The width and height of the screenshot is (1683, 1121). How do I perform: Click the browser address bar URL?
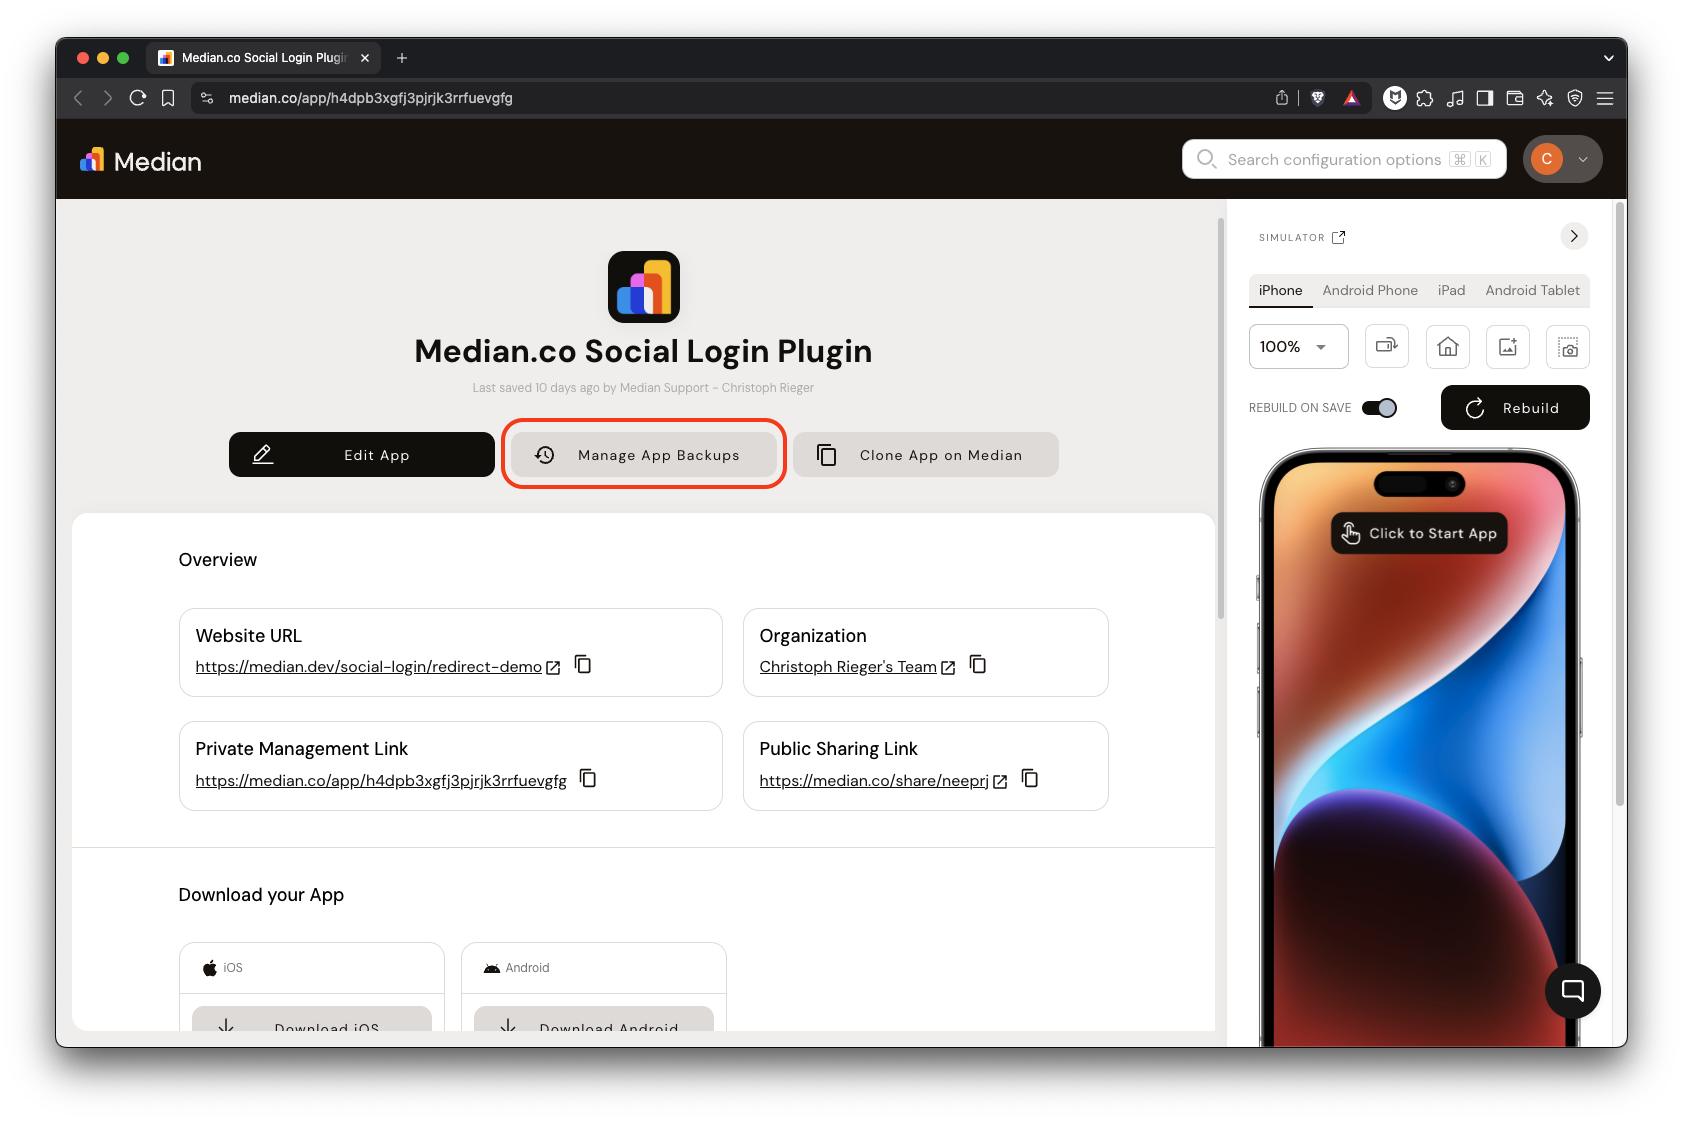[x=371, y=98]
